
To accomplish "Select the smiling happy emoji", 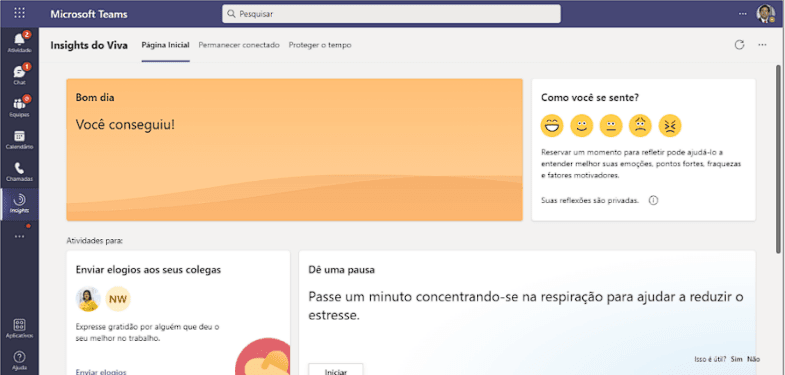I will 581,125.
